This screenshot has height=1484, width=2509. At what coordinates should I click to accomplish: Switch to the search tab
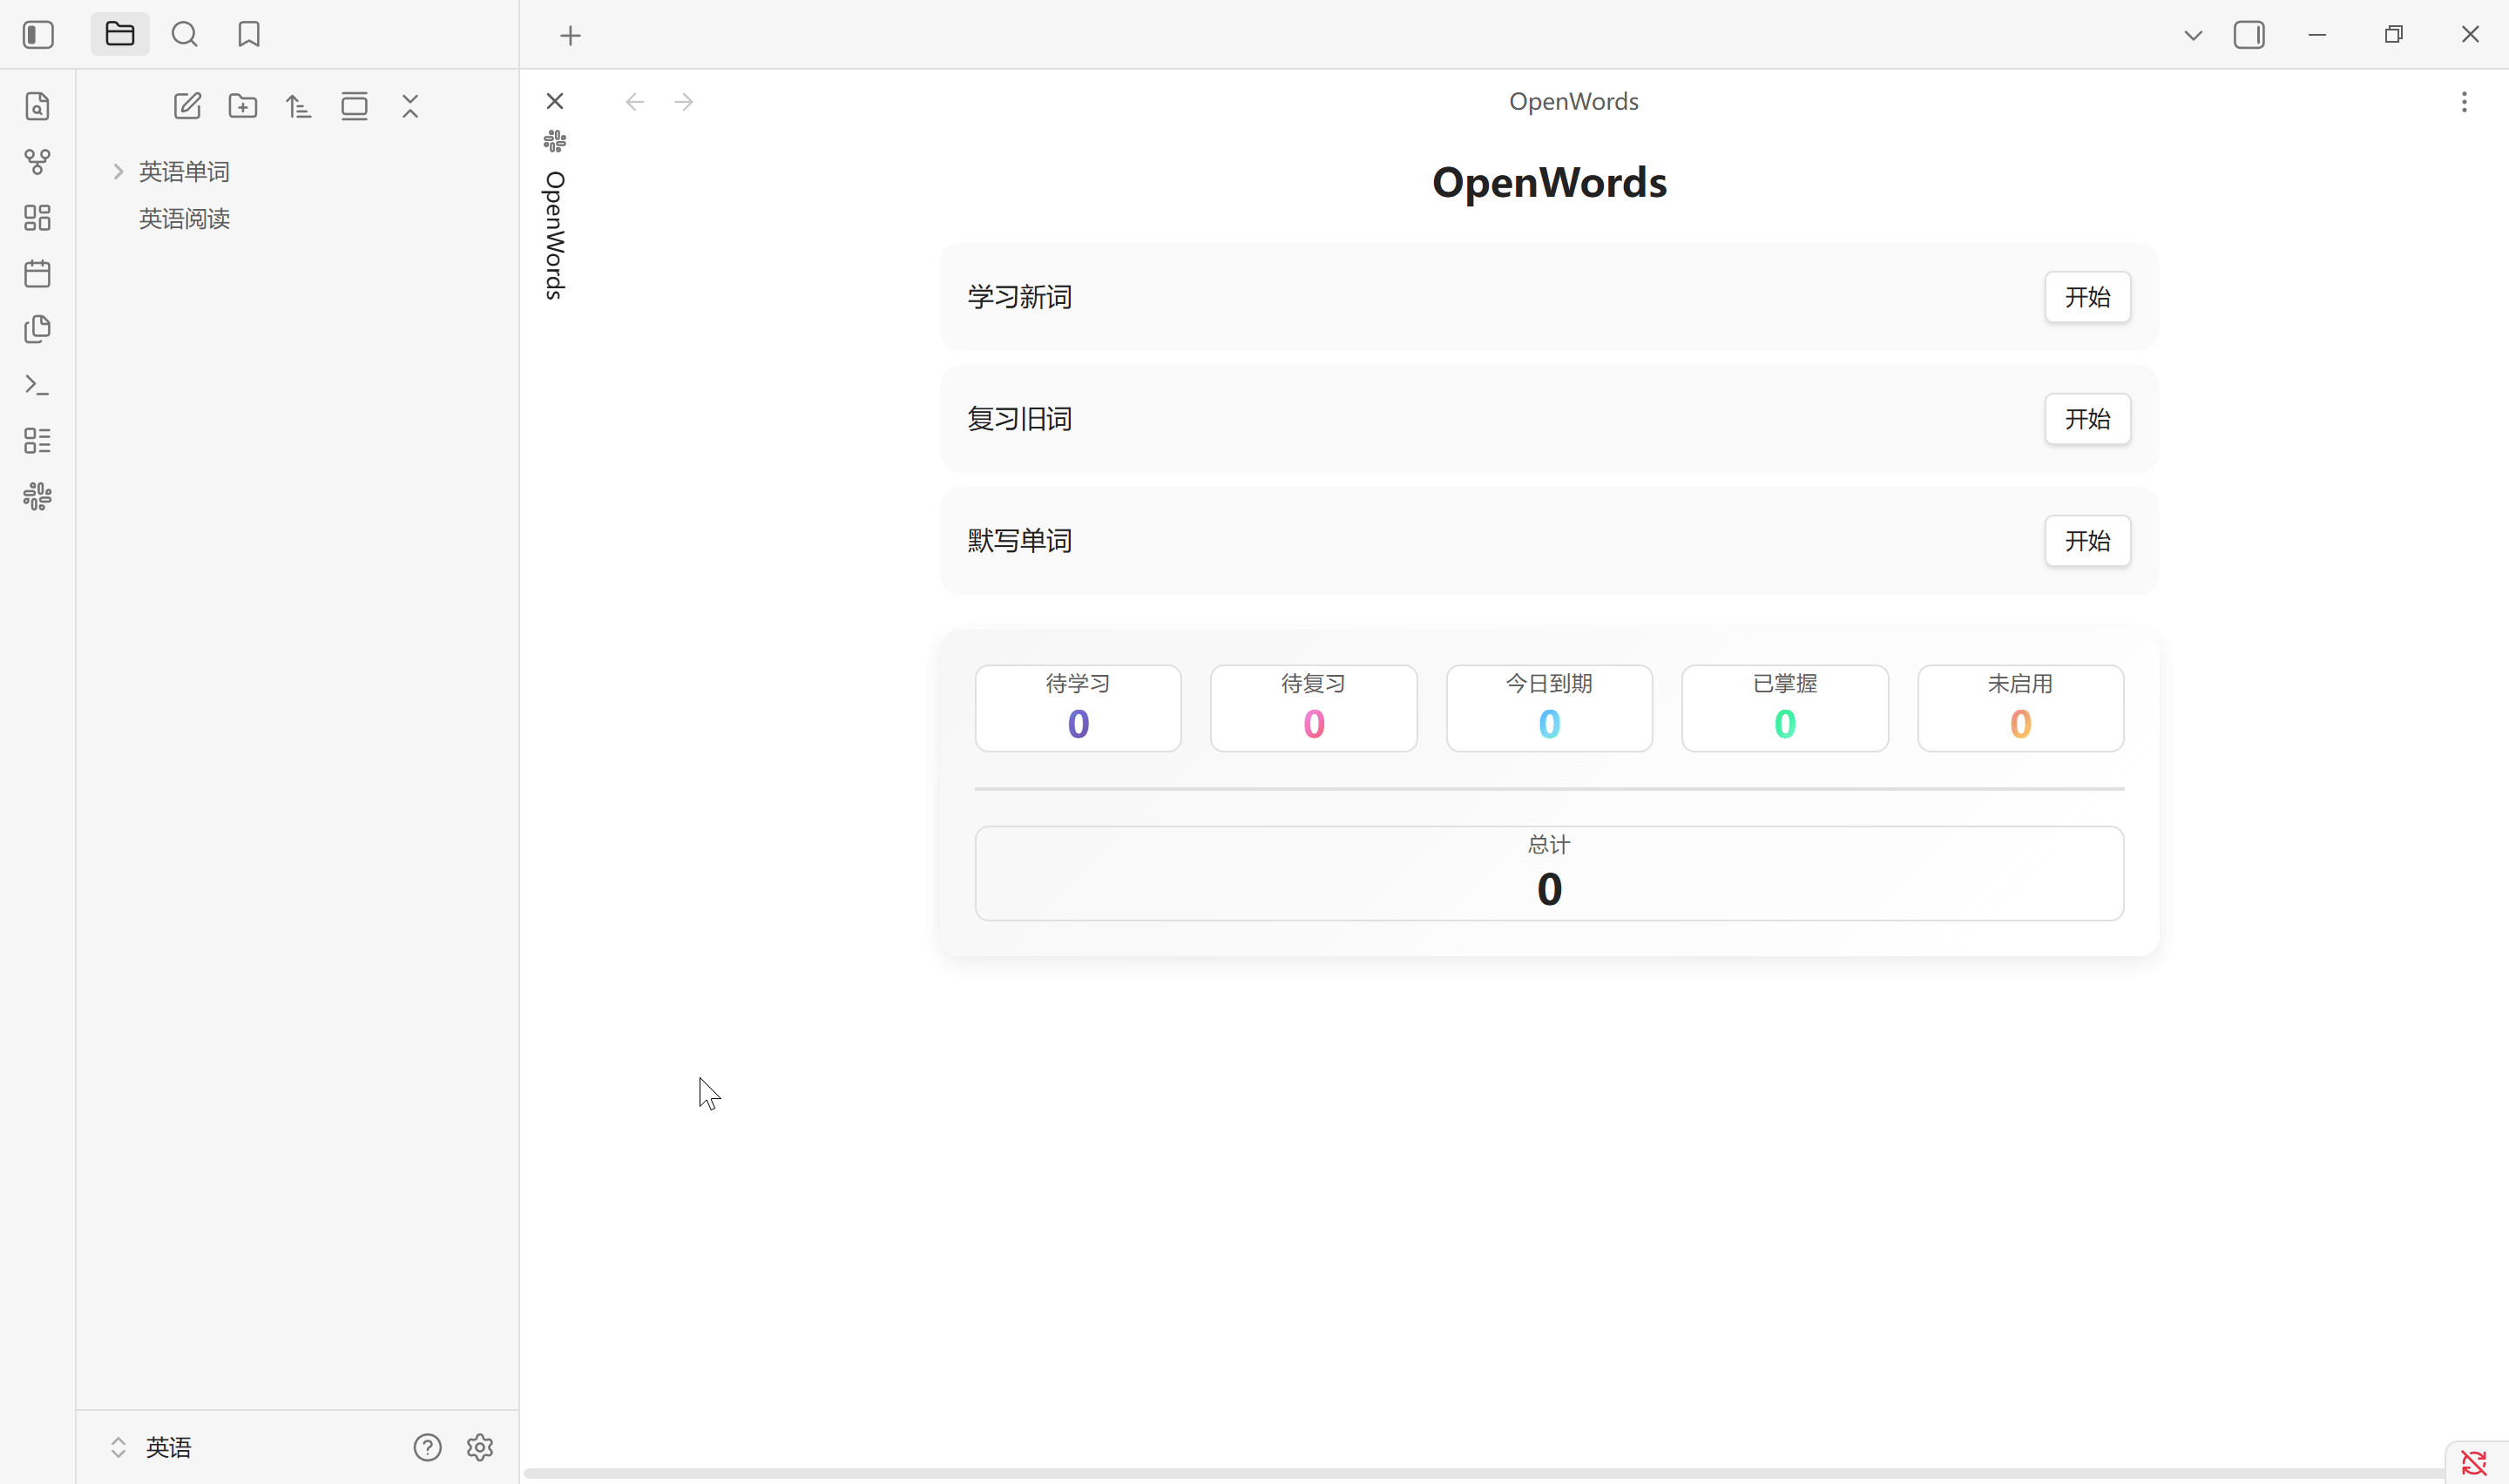click(184, 35)
